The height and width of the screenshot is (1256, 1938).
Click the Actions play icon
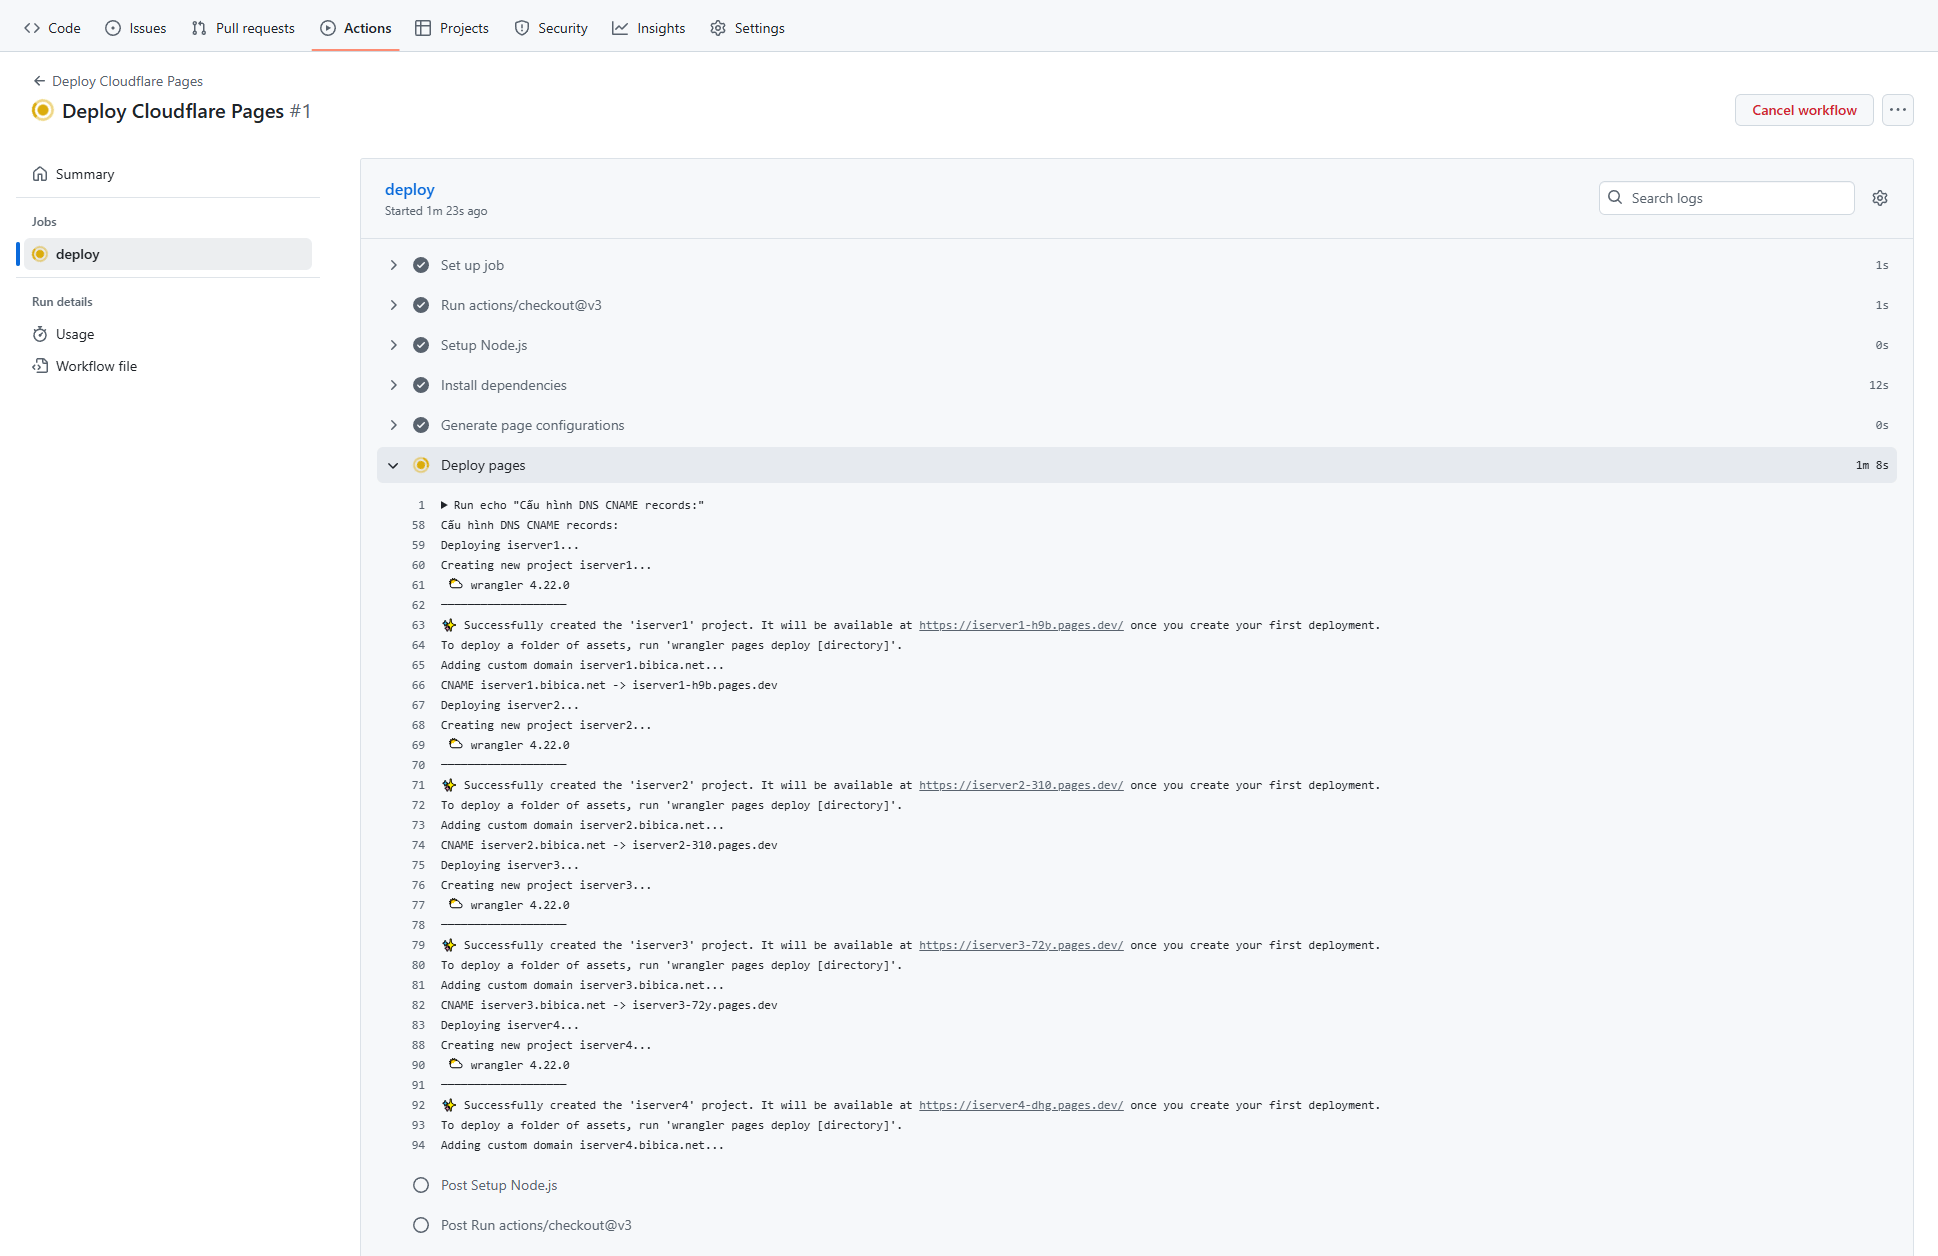tap(328, 28)
